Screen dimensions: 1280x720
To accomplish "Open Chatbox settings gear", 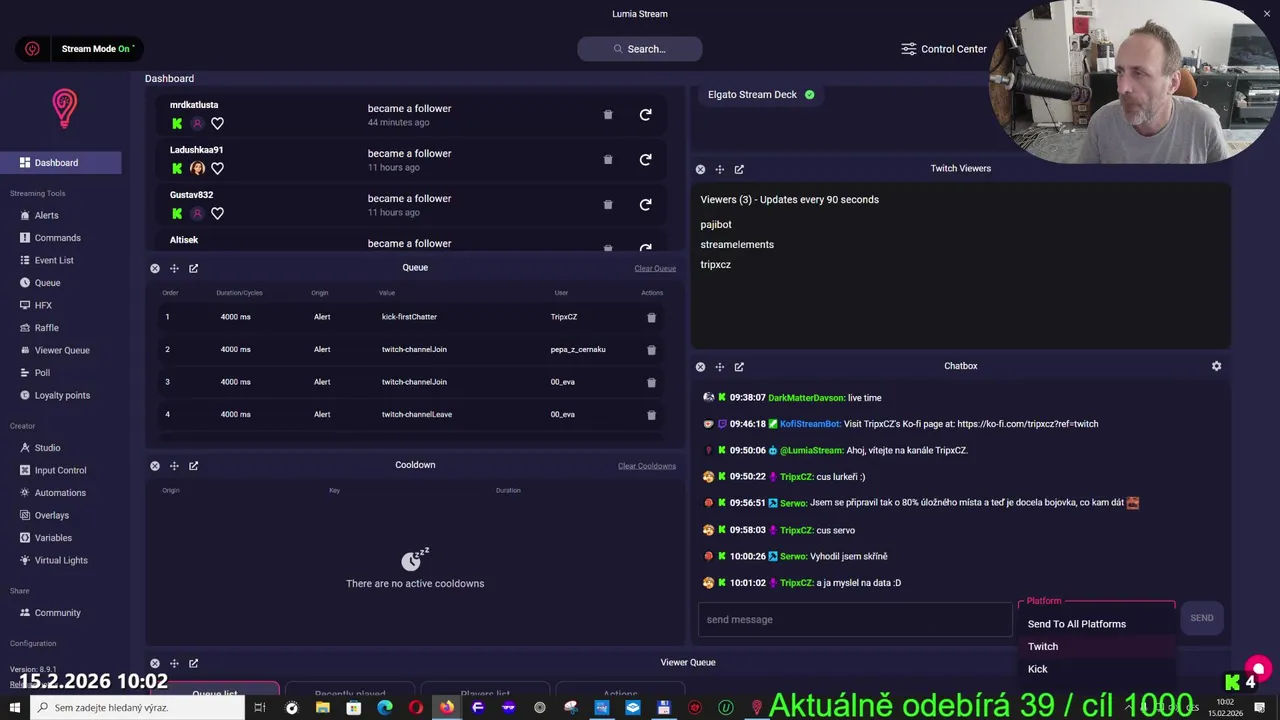I will pos(1216,366).
